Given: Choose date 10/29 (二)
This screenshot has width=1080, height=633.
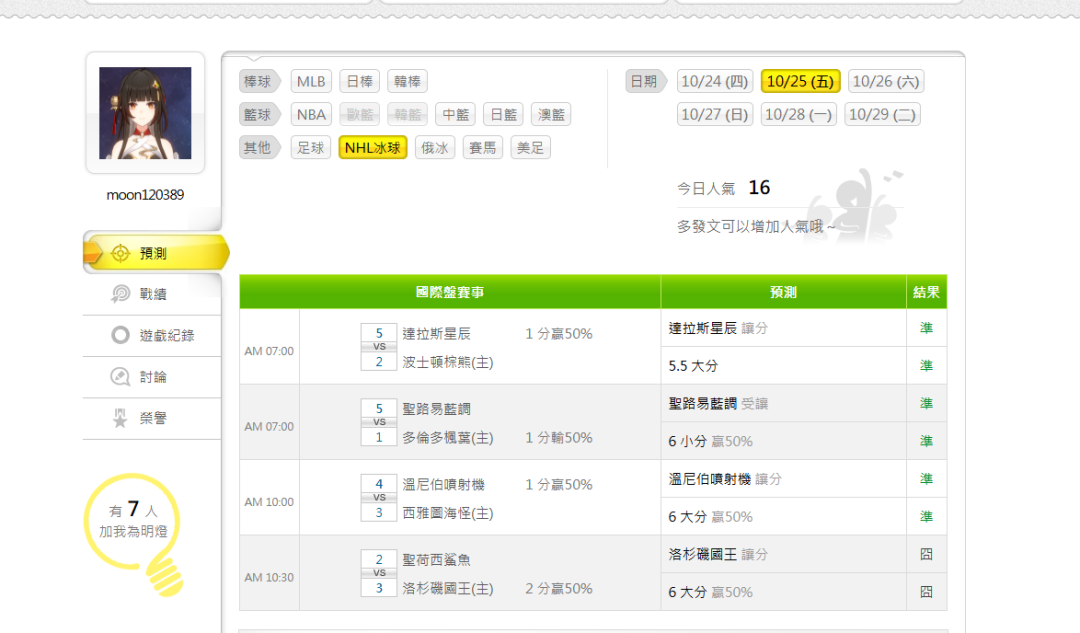Looking at the screenshot, I should (x=882, y=114).
